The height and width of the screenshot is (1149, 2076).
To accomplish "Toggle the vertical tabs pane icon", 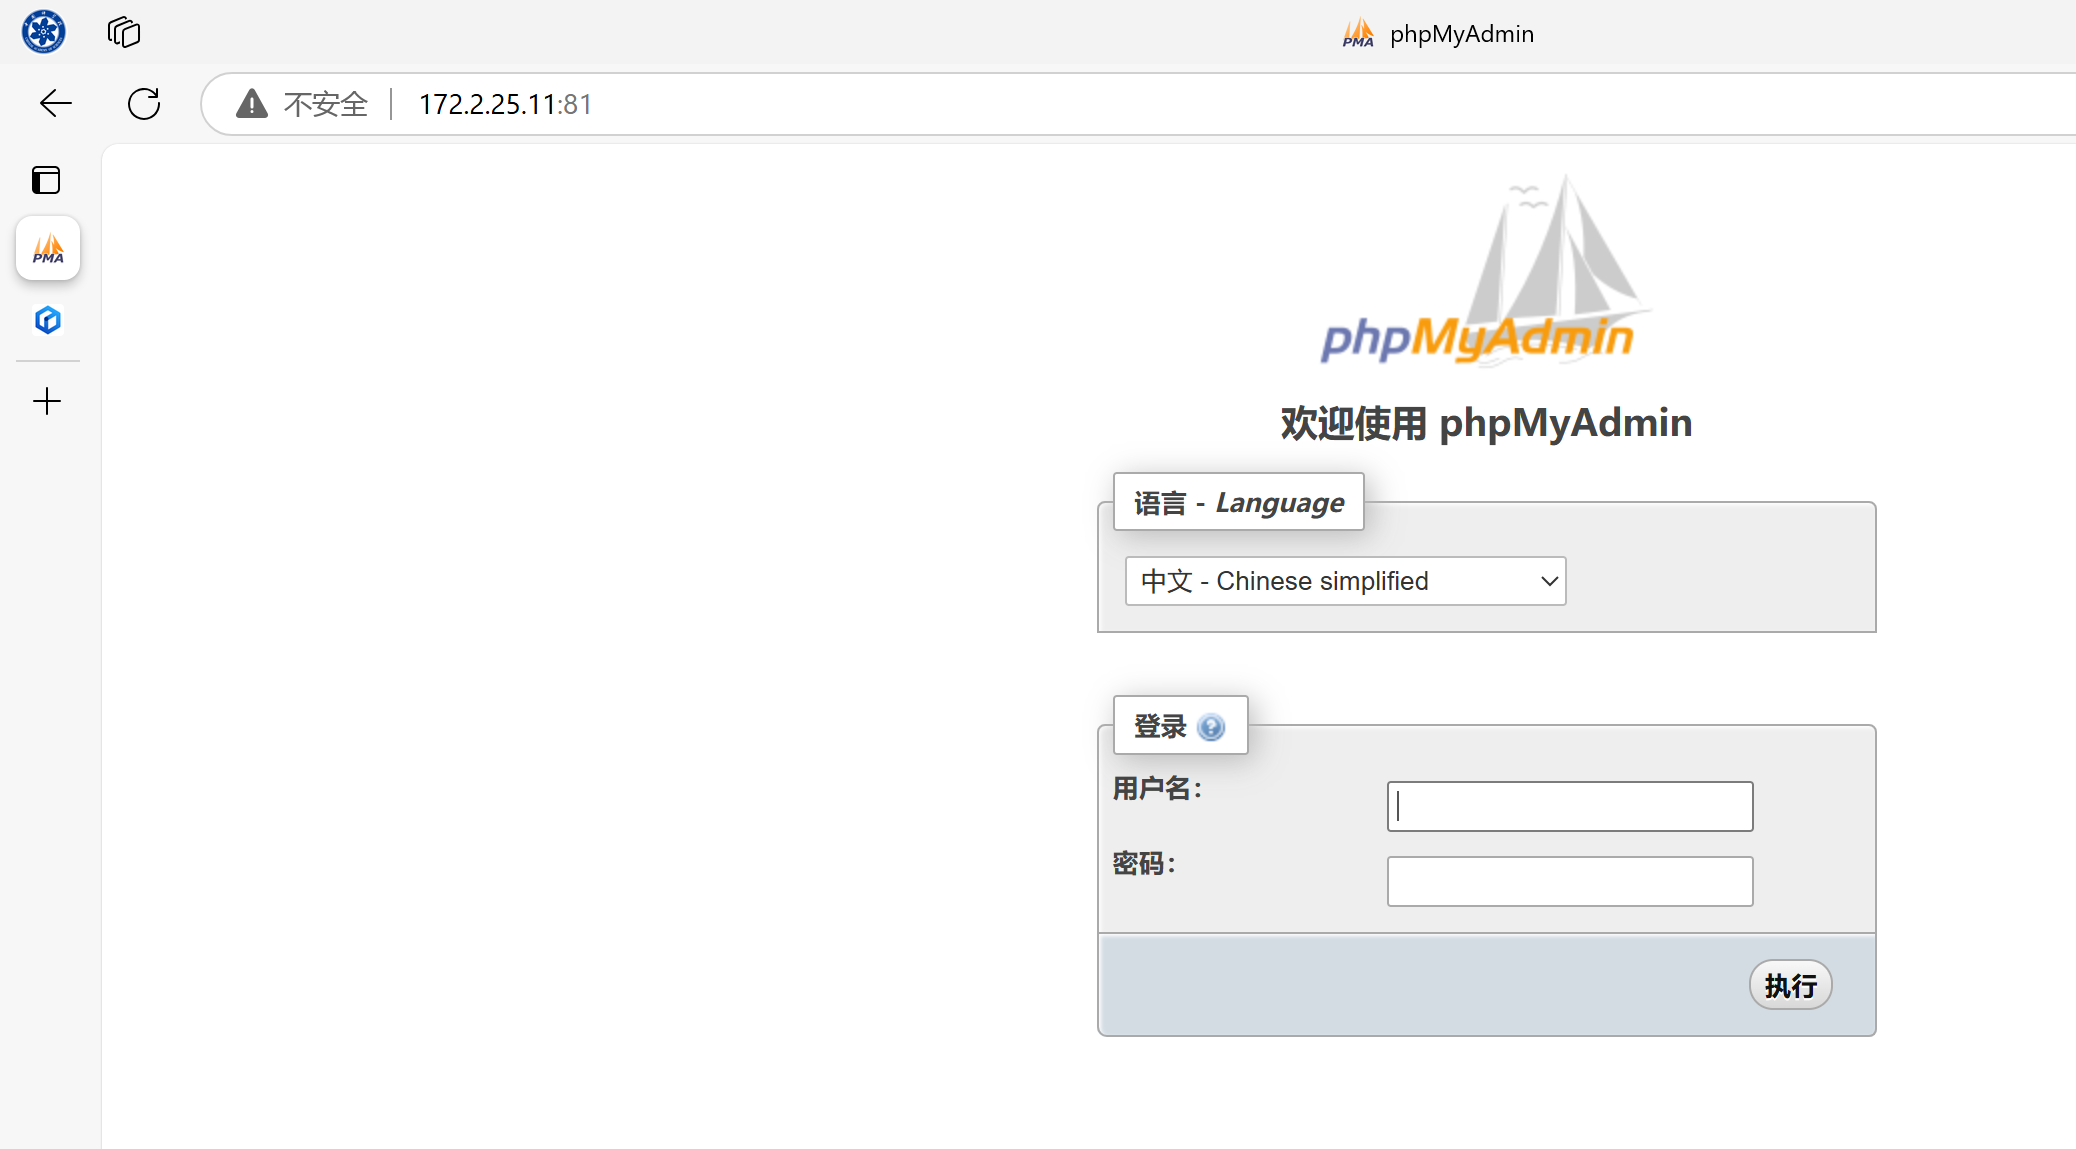I will click(x=46, y=180).
